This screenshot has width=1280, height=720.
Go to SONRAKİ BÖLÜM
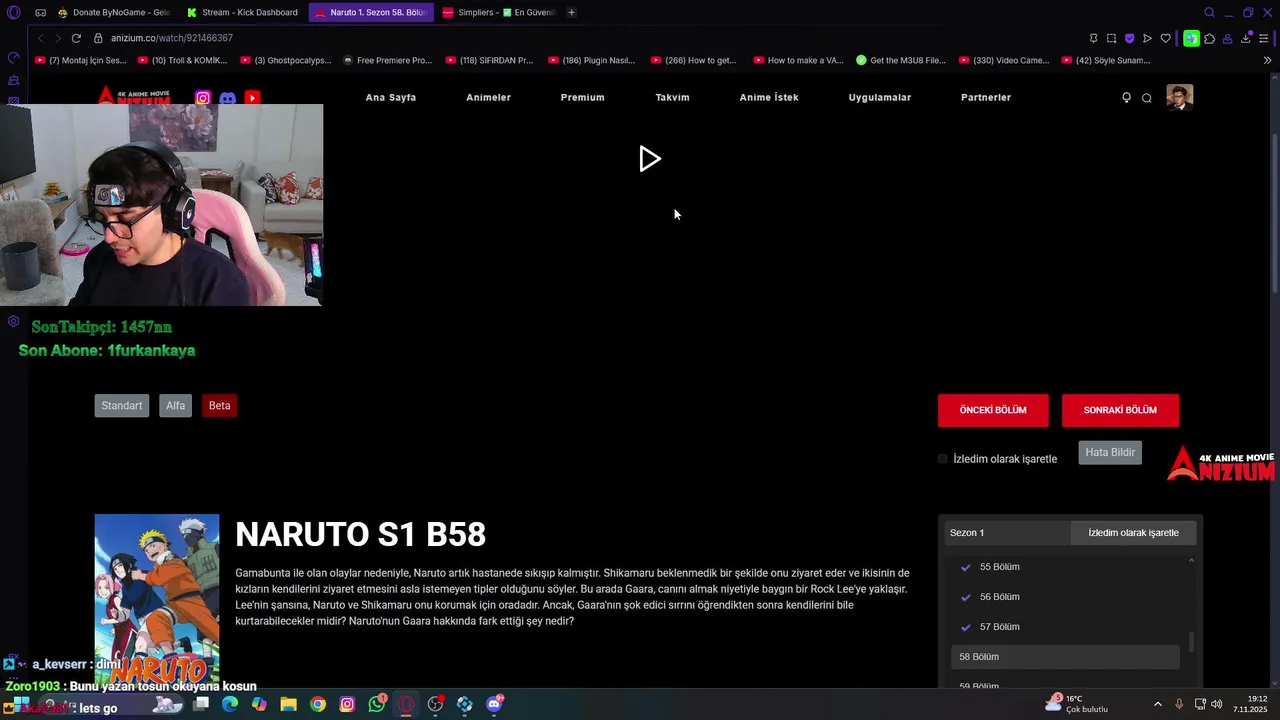1120,410
